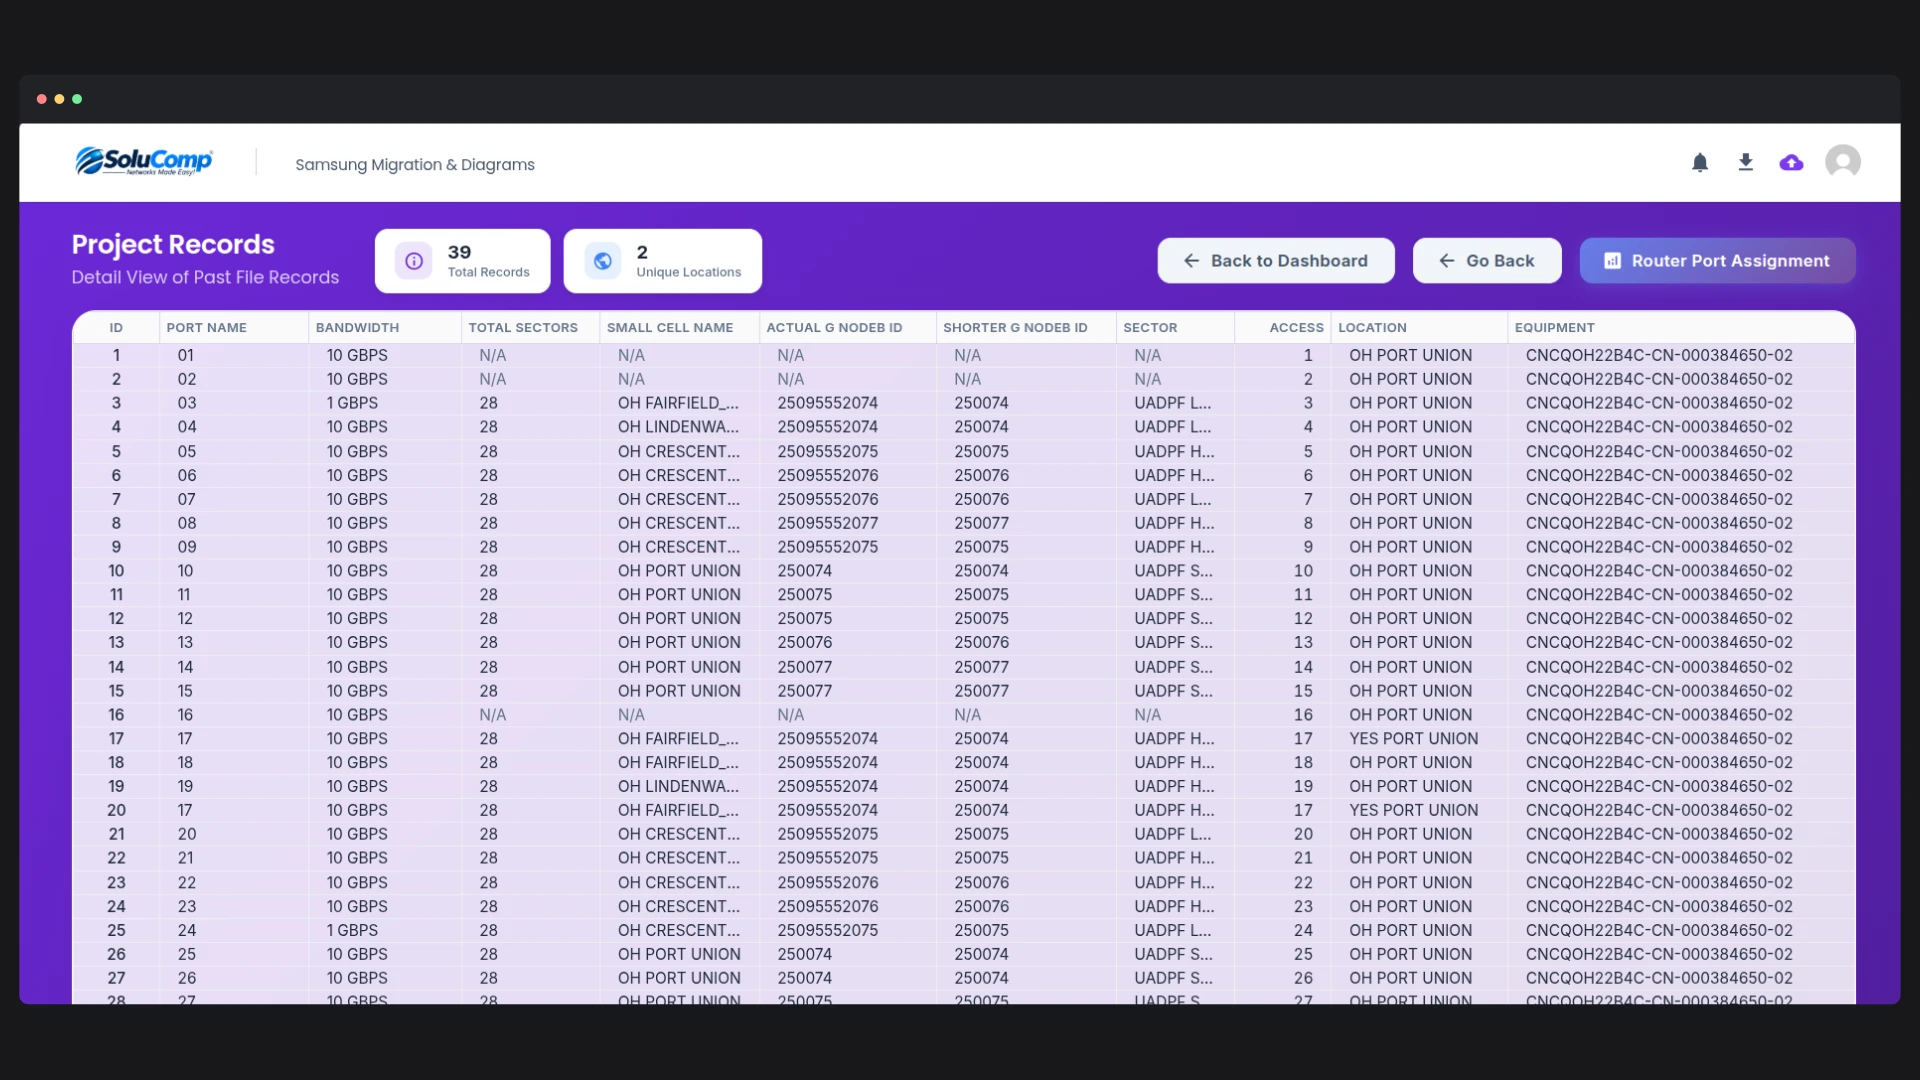
Task: Click Back to Dashboard button
Action: (1276, 260)
